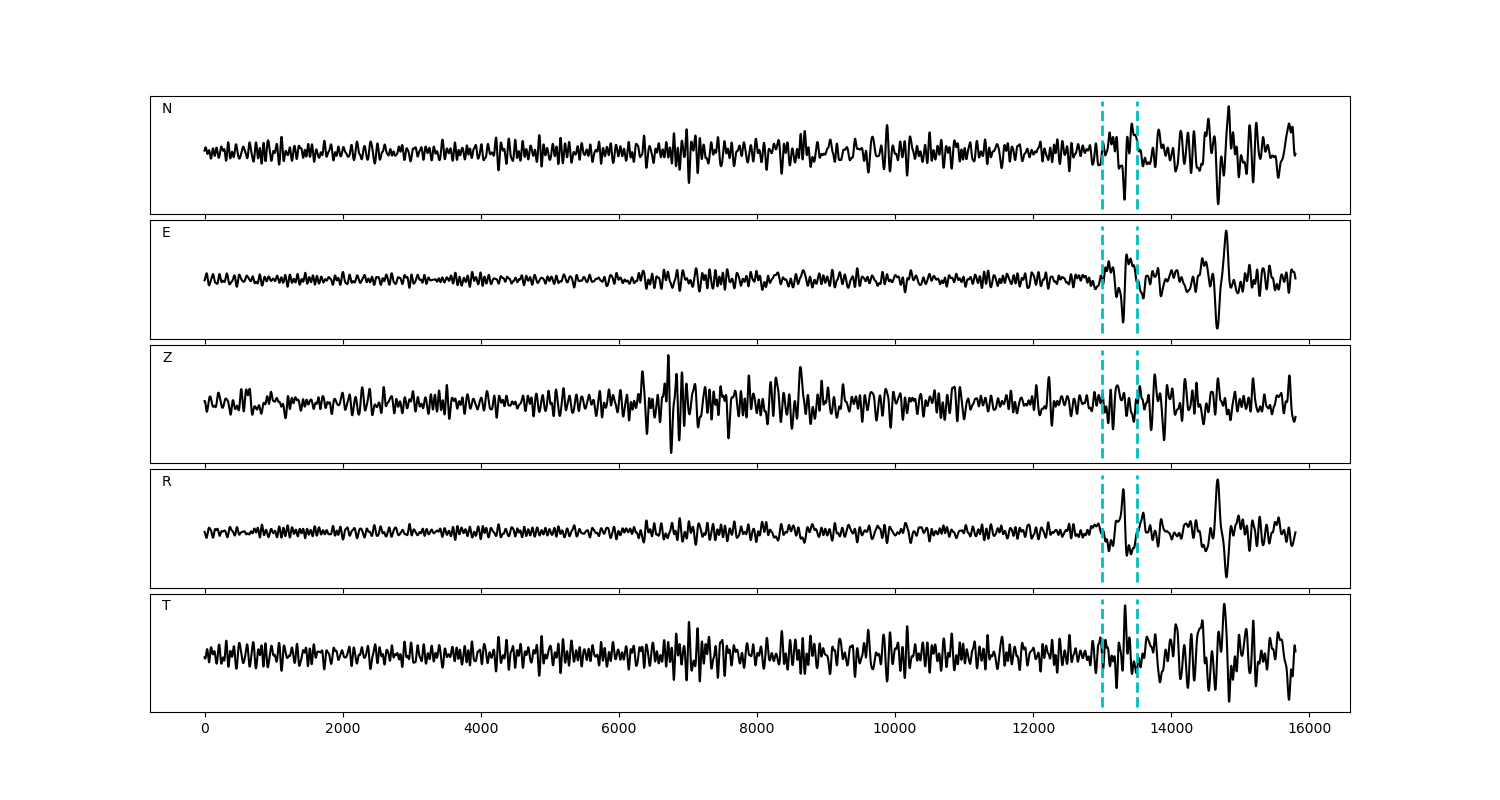1500x800 pixels.
Task: Select the 6000 x-axis tick label
Action: coord(619,730)
